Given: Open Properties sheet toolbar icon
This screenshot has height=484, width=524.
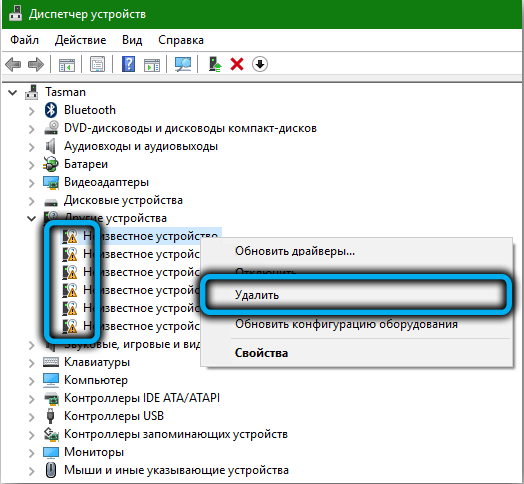Looking at the screenshot, I should point(97,64).
